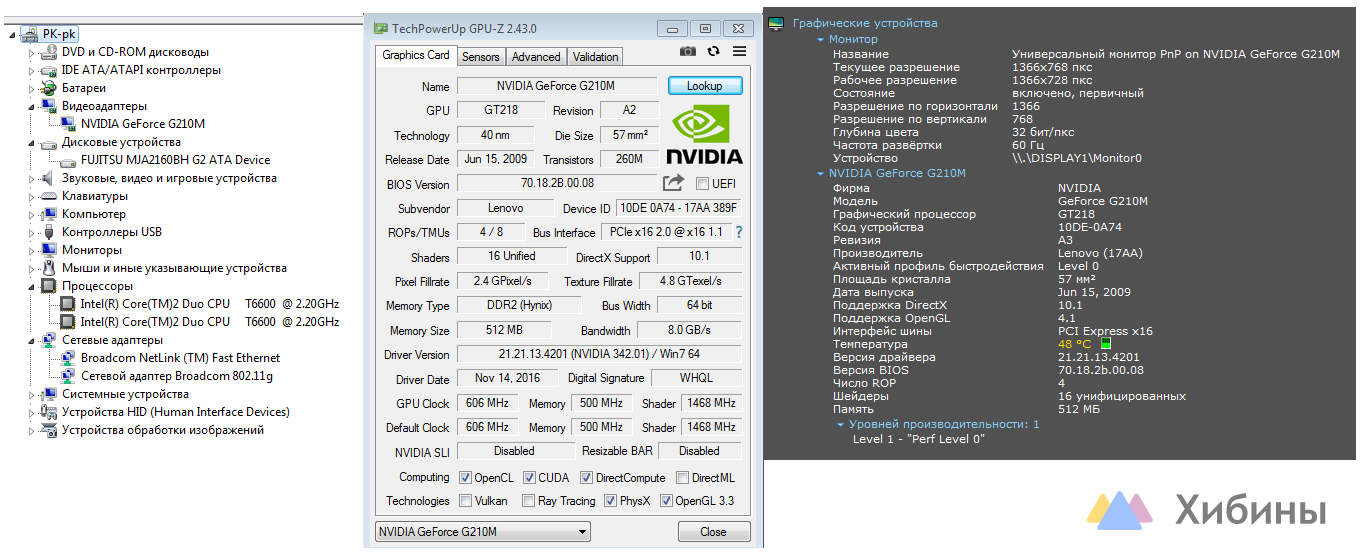This screenshot has width=1363, height=555.
Task: Click the Level 1 - "Perf Level 0" entry
Action: pos(919,438)
